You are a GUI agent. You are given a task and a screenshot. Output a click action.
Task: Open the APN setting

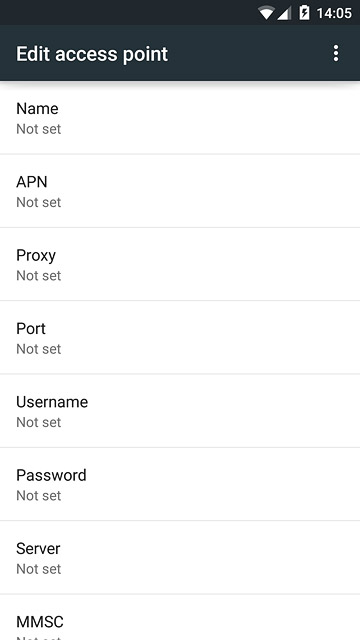click(180, 191)
